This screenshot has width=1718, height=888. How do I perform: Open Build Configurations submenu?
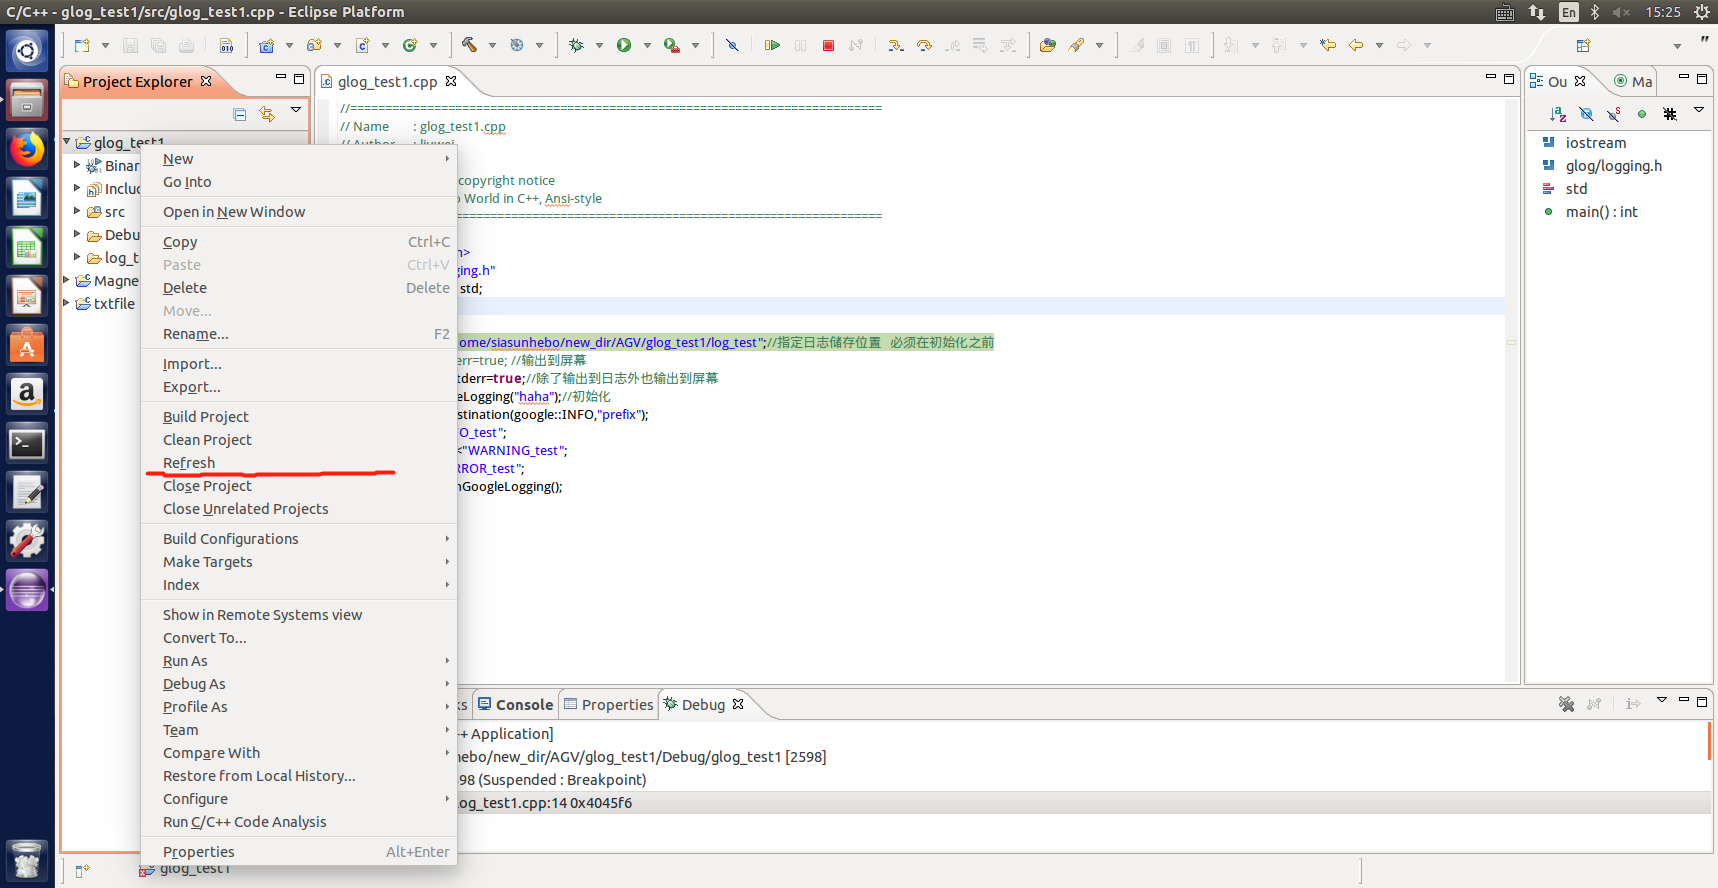pyautogui.click(x=299, y=539)
